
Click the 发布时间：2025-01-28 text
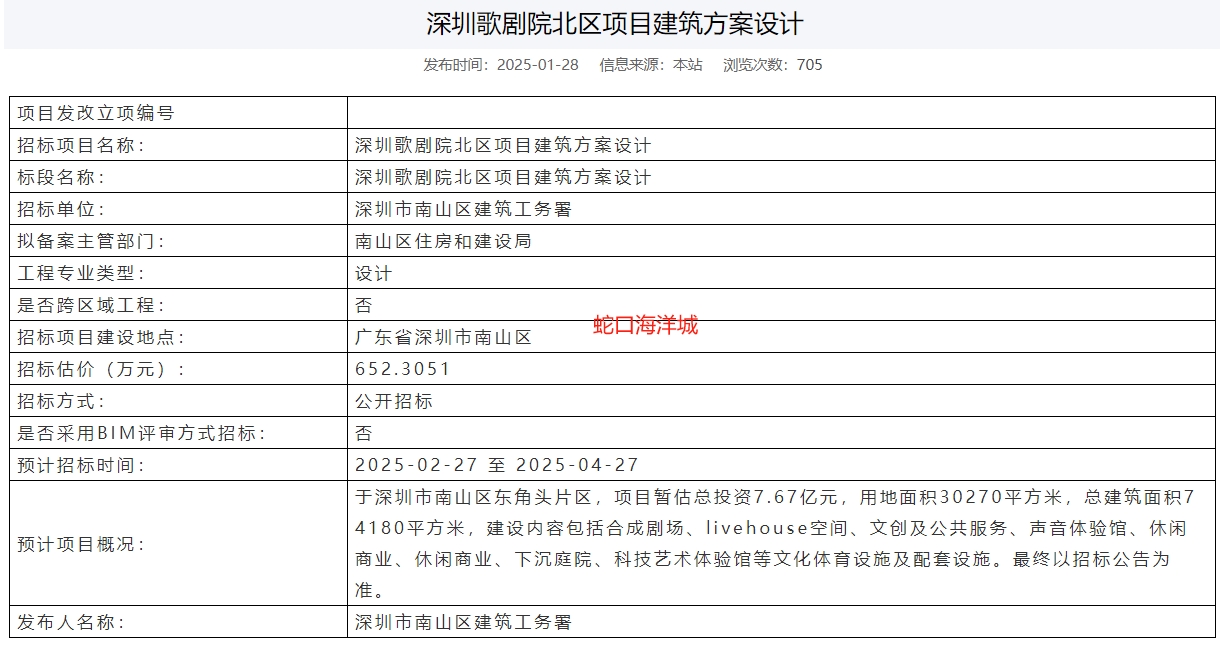tap(501, 65)
